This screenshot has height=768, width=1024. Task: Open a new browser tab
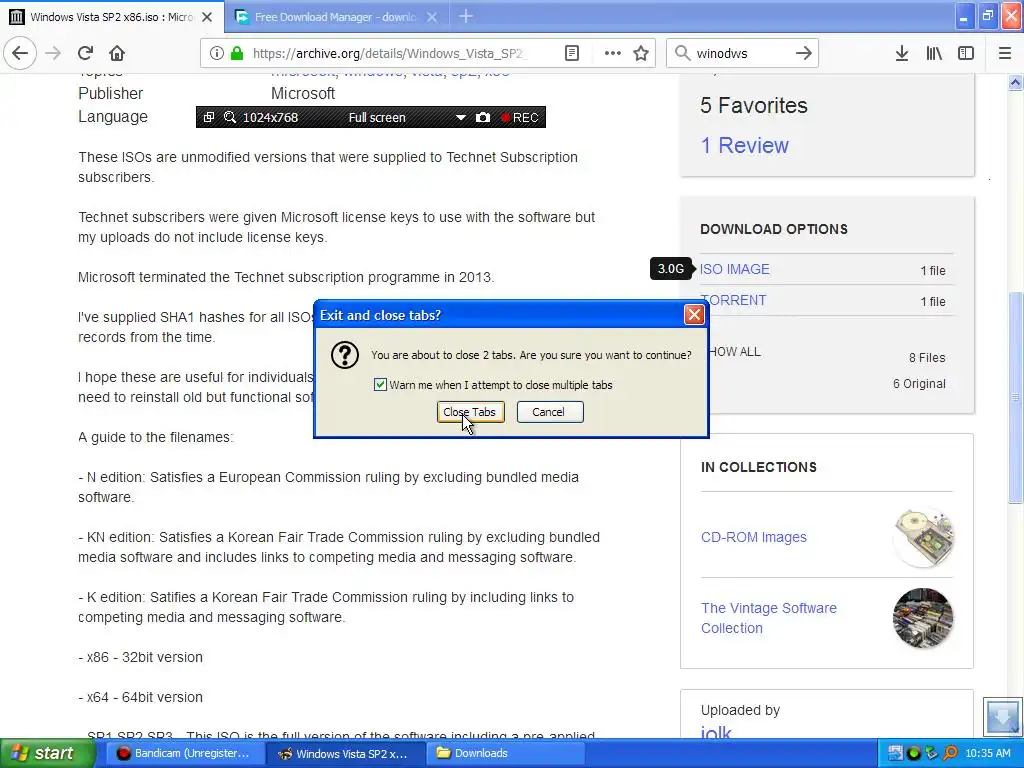click(466, 16)
